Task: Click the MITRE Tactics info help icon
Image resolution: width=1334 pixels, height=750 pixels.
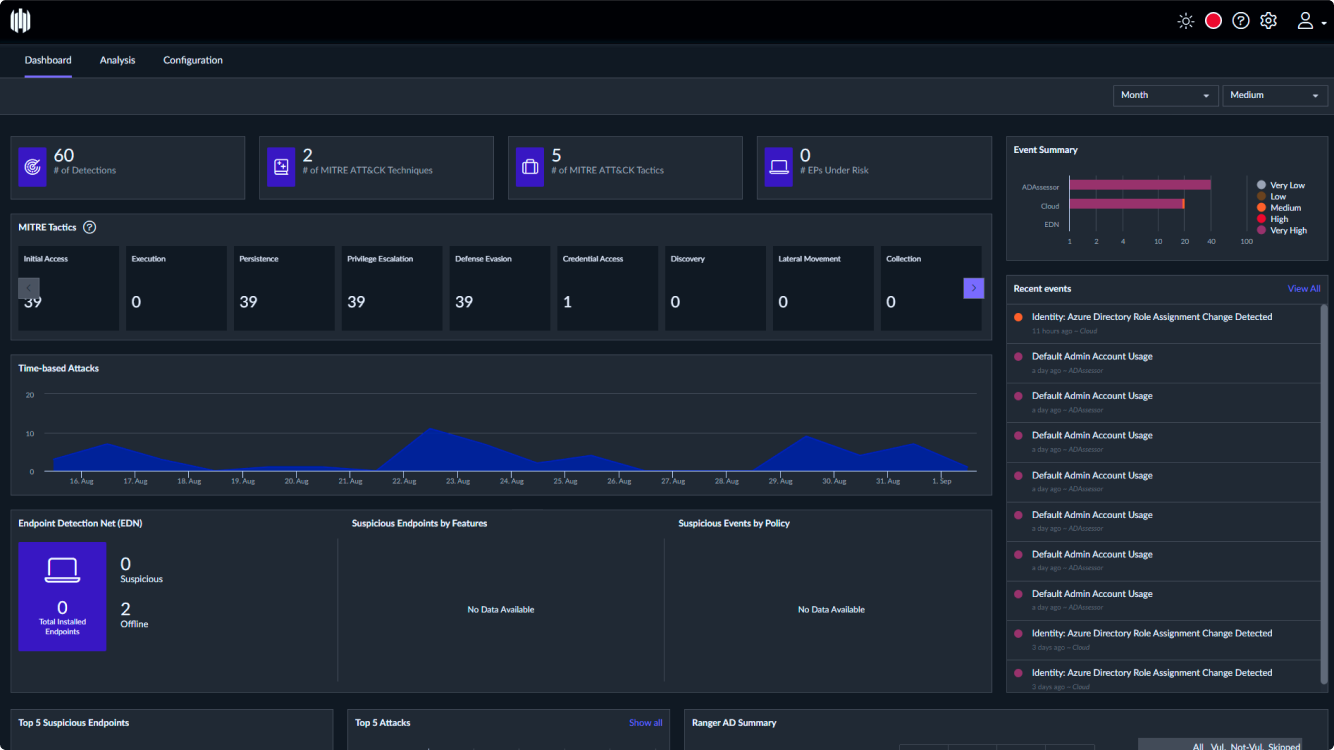Action: click(90, 228)
